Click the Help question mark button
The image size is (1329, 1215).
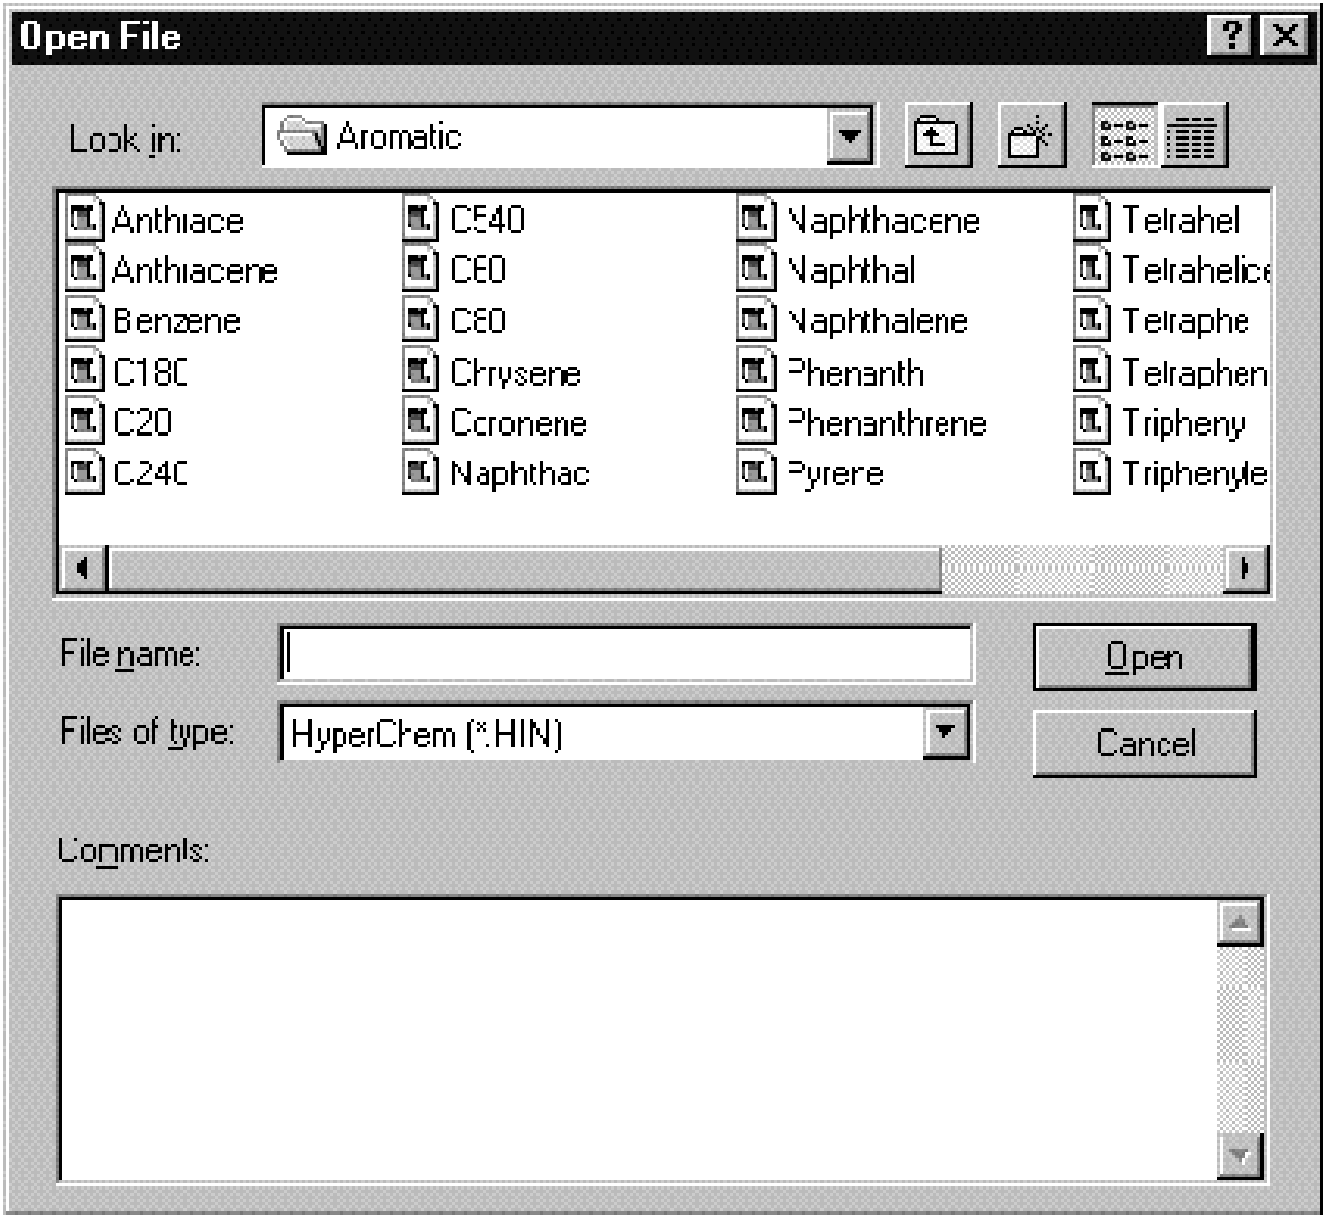coord(1232,37)
